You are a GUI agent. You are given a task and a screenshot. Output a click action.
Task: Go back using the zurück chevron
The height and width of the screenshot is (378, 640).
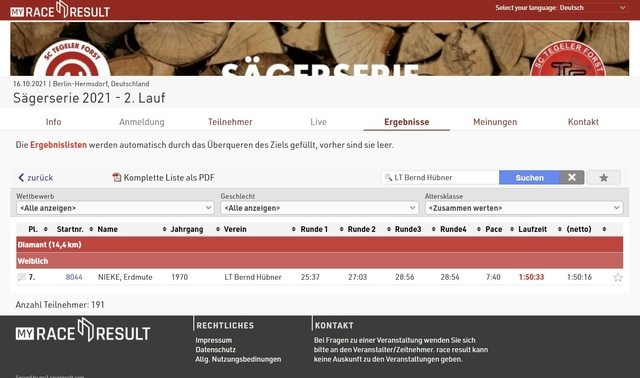click(21, 178)
